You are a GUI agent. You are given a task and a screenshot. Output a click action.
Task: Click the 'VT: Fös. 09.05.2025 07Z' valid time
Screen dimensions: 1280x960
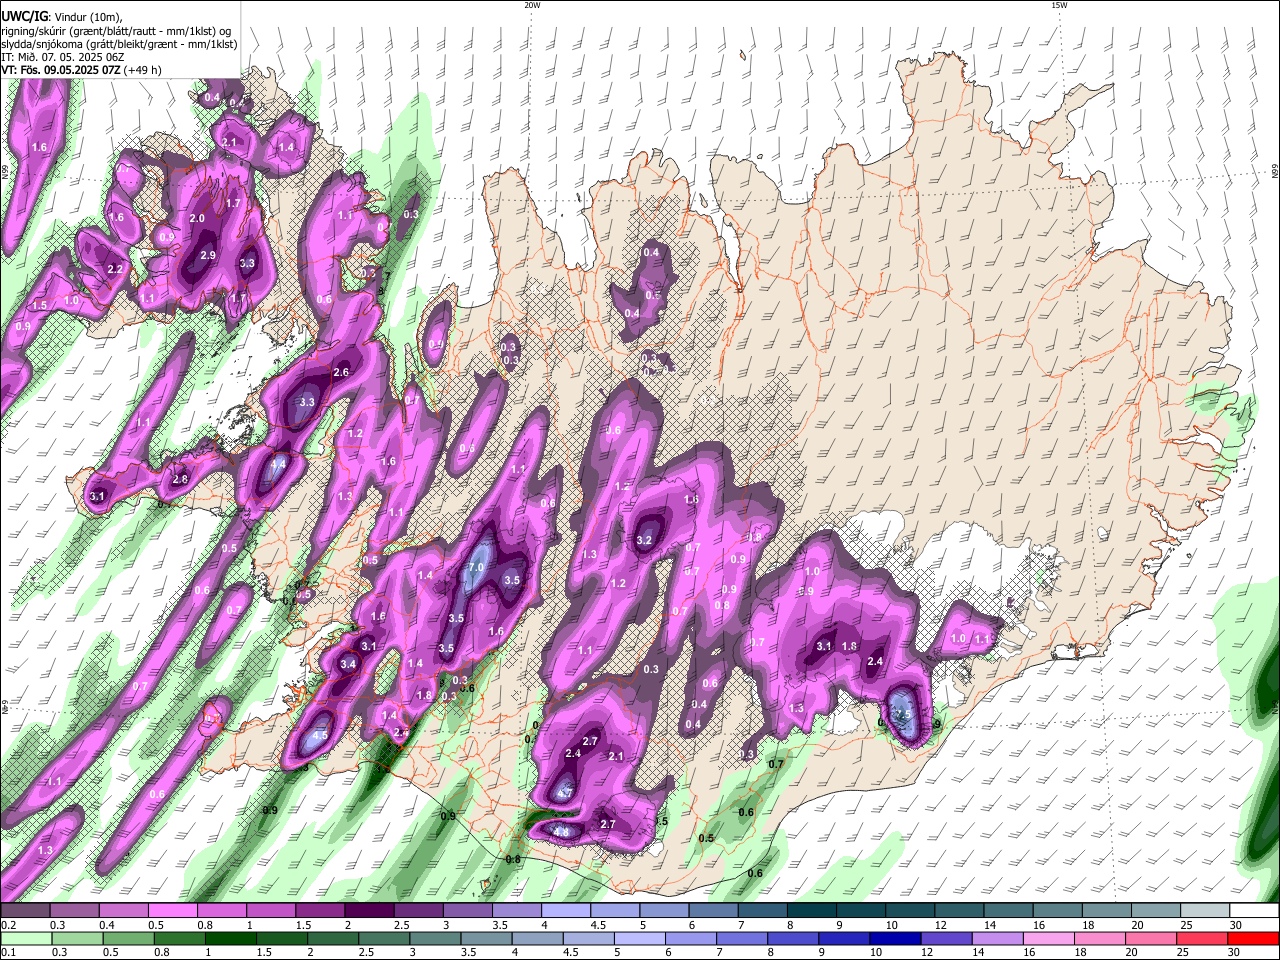(x=62, y=70)
